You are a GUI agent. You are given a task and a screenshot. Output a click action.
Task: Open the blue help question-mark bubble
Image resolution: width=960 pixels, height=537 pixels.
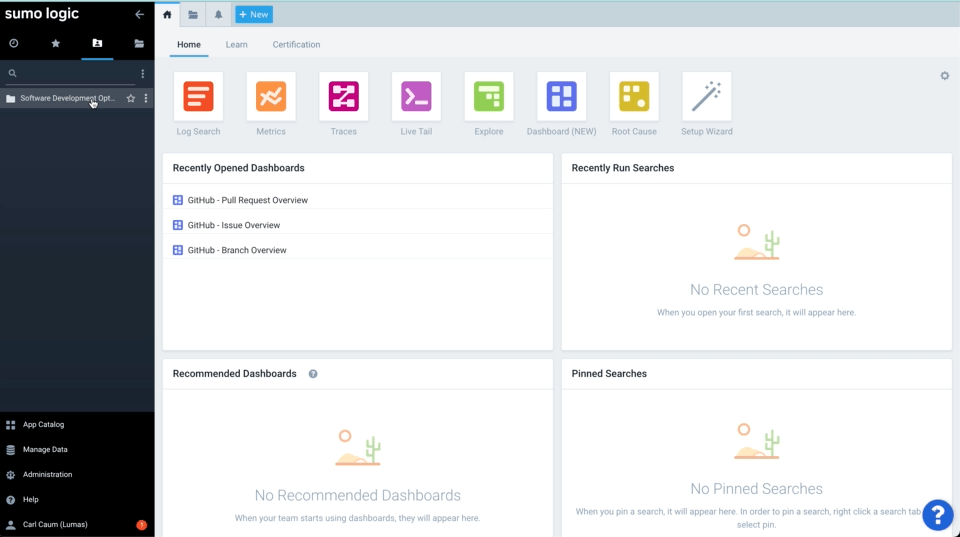[938, 515]
